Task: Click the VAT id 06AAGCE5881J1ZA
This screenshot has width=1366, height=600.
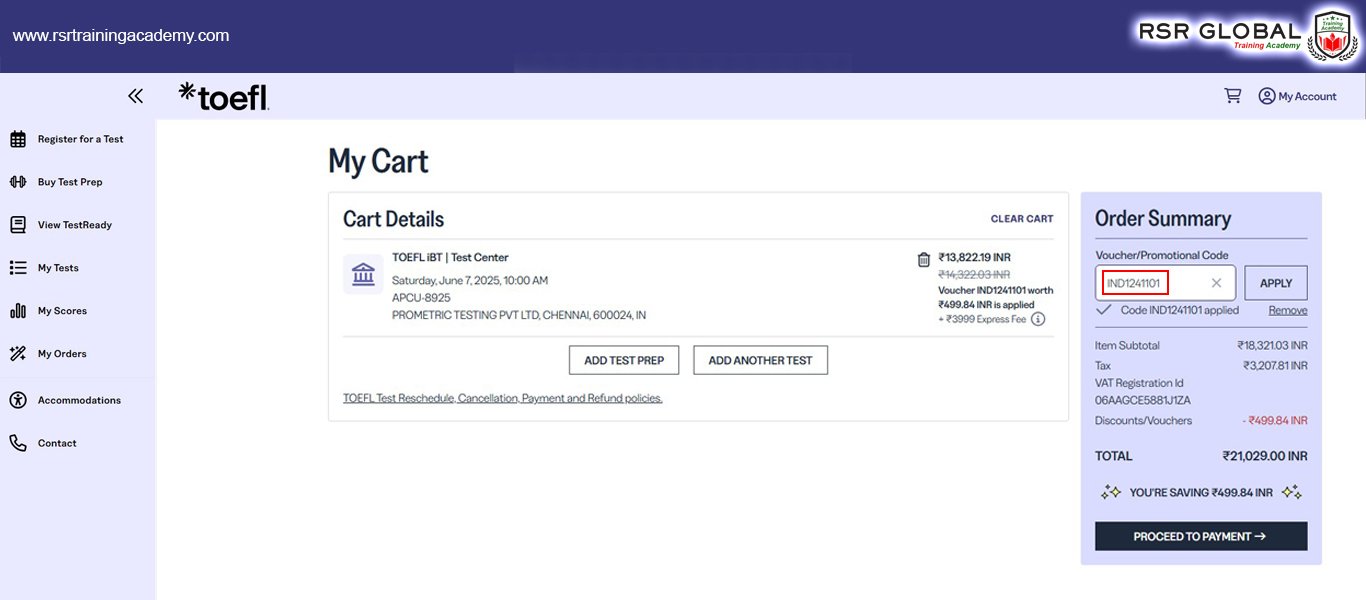Action: point(1143,400)
